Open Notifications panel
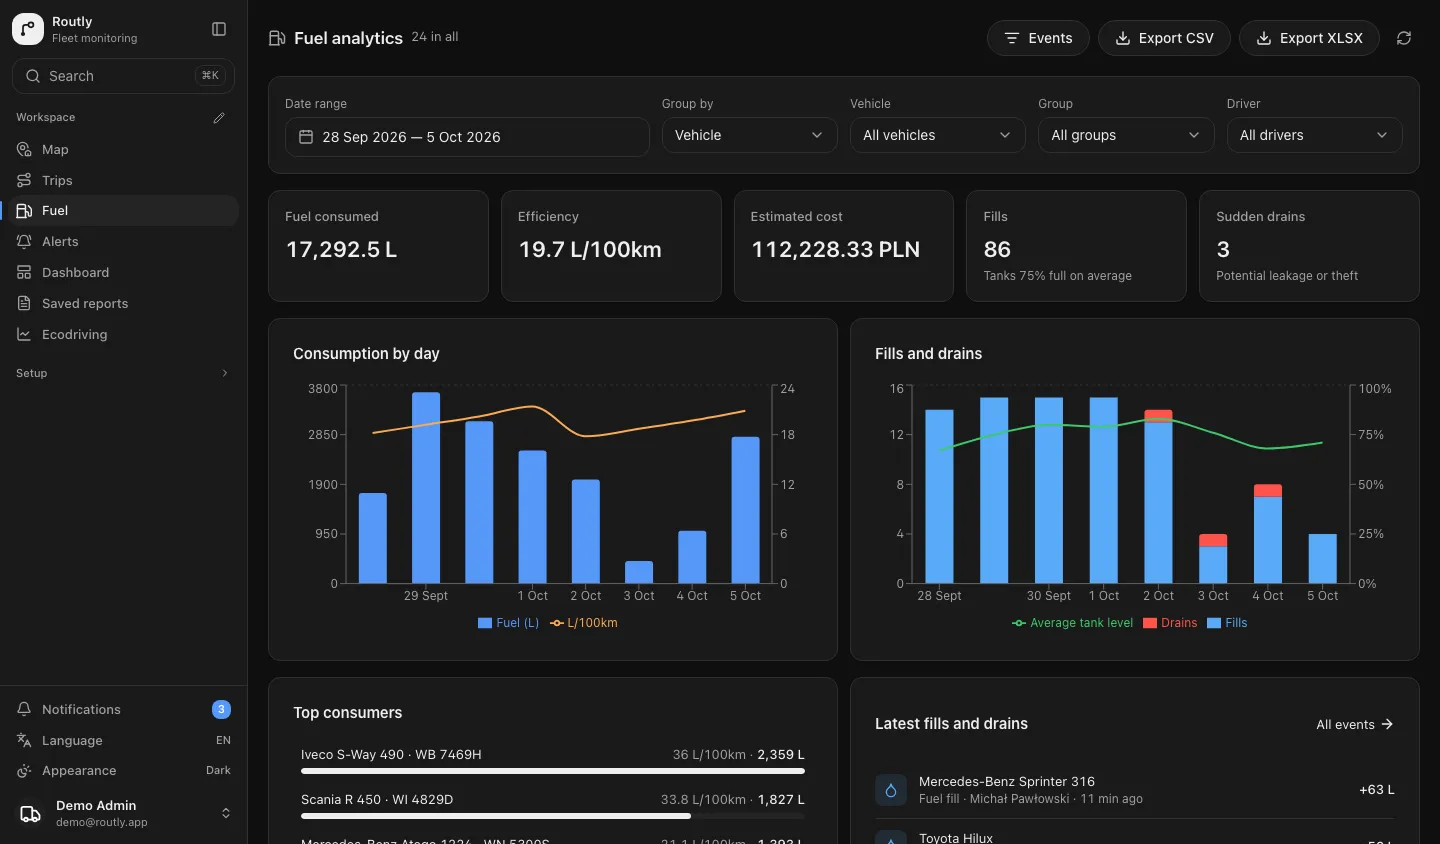The height and width of the screenshot is (844, 1440). coord(123,709)
